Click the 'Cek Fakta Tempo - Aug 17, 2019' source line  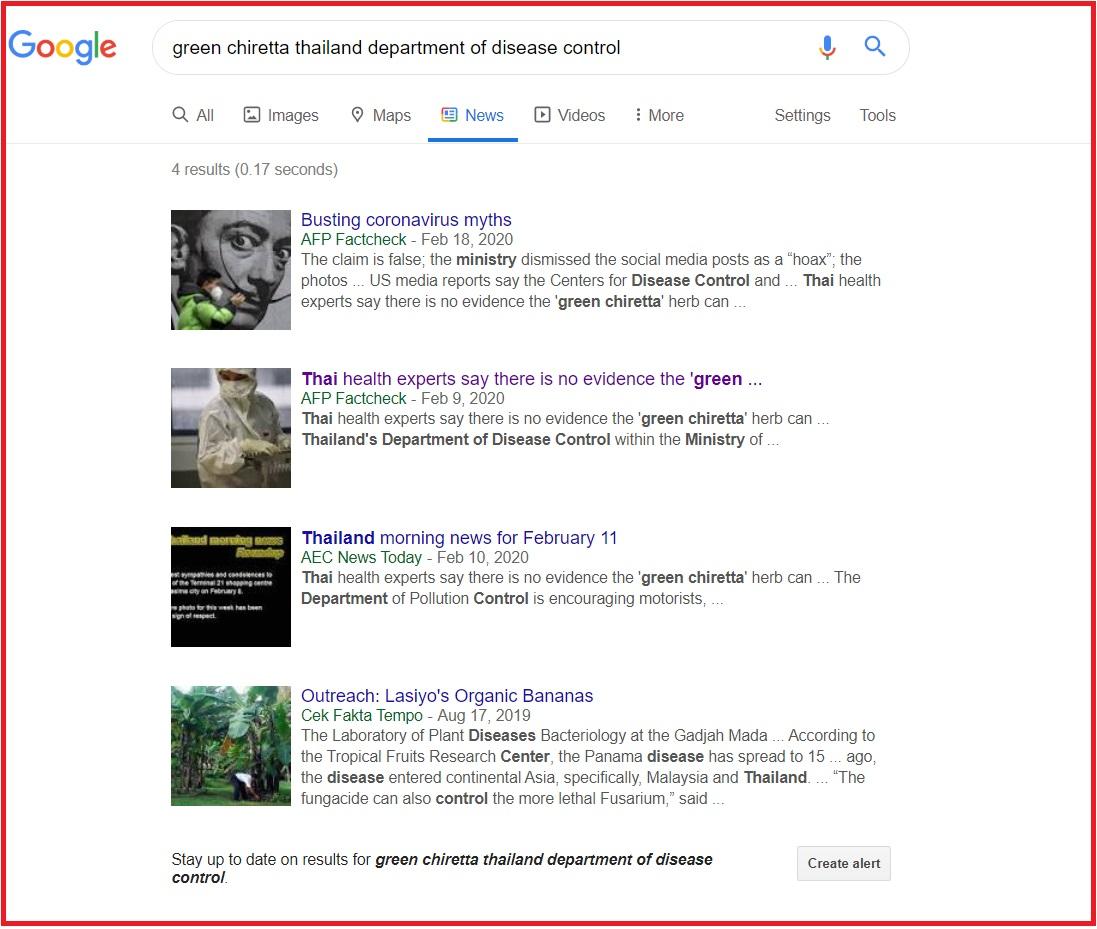[x=416, y=716]
